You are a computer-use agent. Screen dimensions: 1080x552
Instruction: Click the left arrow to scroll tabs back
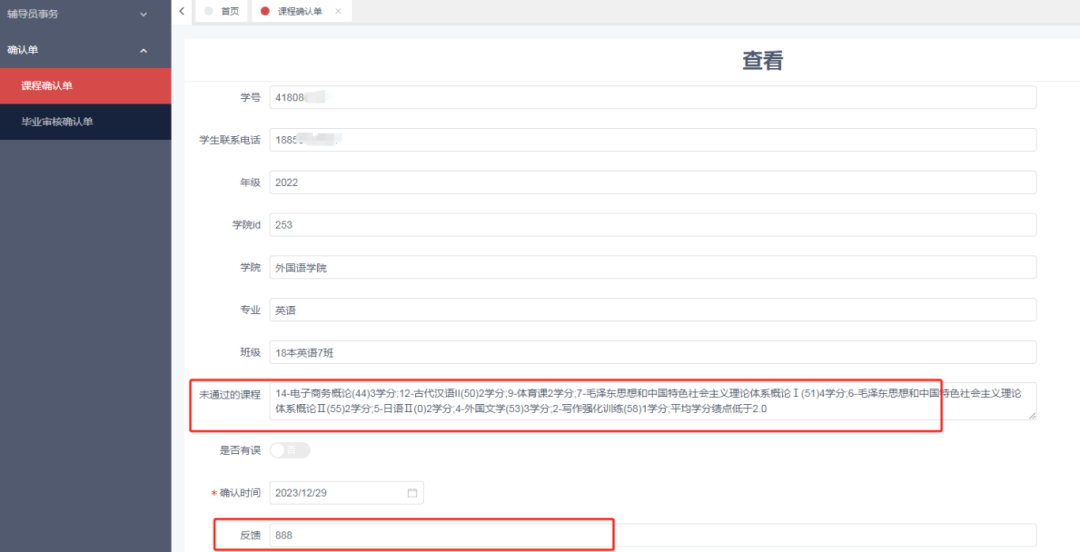coord(181,11)
